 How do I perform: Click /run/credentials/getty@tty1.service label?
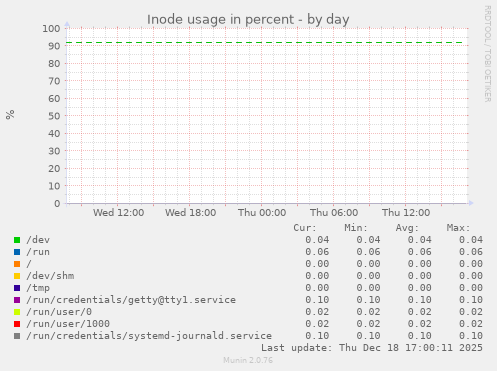point(131,300)
